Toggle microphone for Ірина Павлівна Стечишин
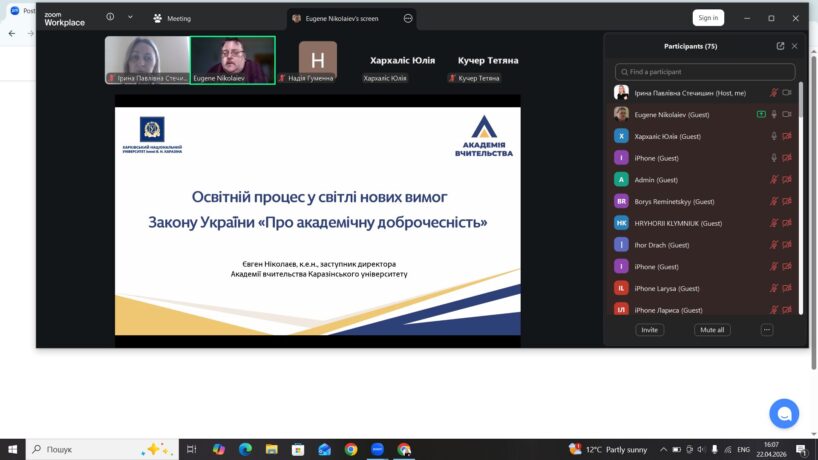818x460 pixels. point(773,93)
